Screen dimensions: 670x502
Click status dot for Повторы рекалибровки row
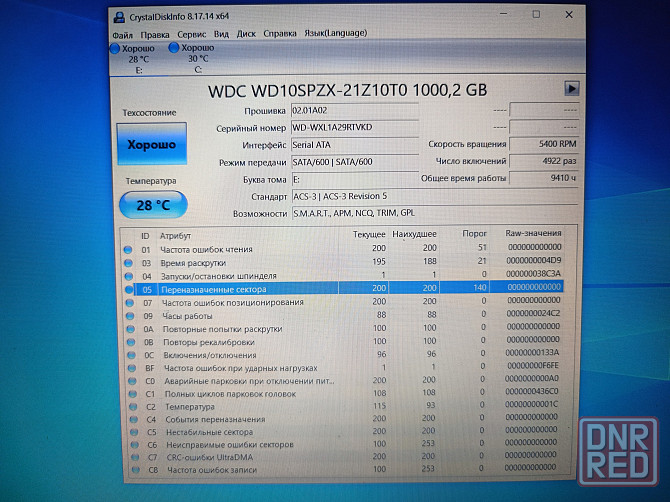click(x=131, y=342)
